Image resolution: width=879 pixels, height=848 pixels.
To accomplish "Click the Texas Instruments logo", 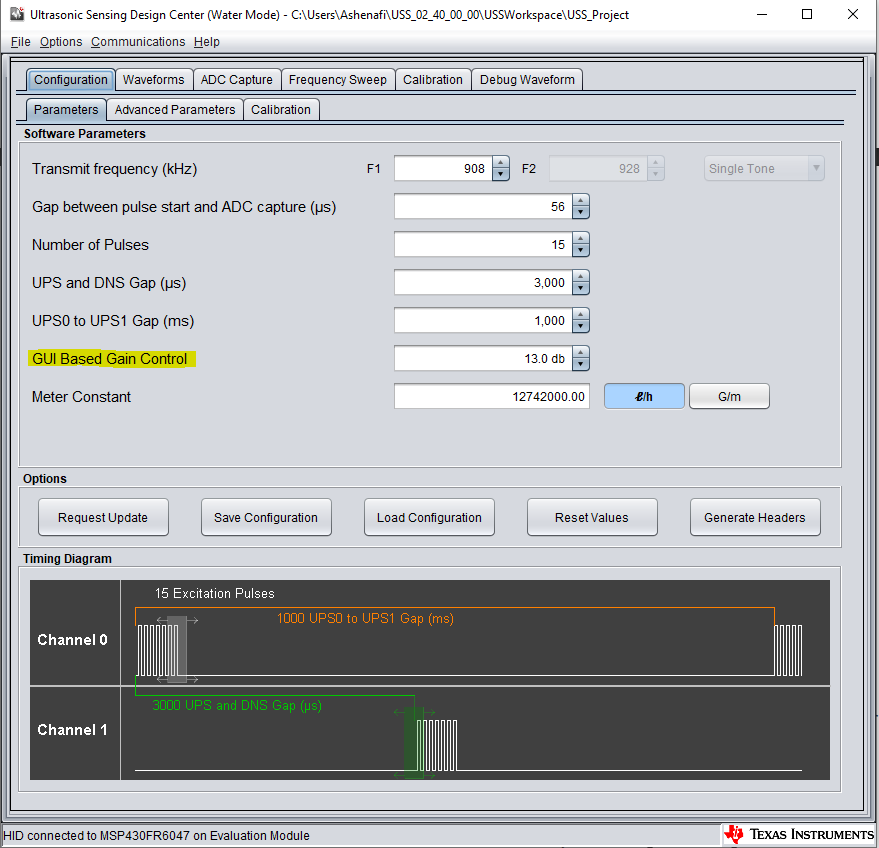I will pyautogui.click(x=799, y=835).
